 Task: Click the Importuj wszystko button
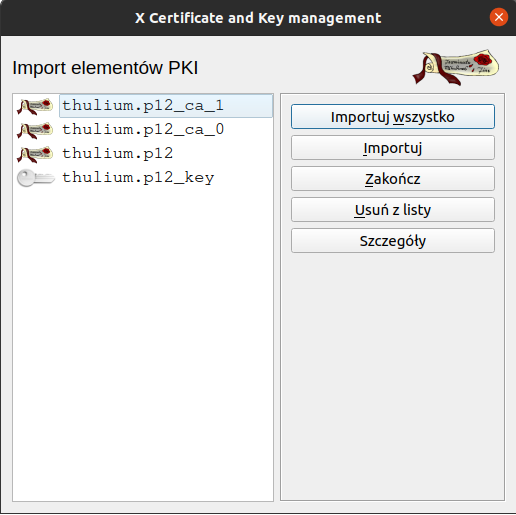(x=393, y=117)
